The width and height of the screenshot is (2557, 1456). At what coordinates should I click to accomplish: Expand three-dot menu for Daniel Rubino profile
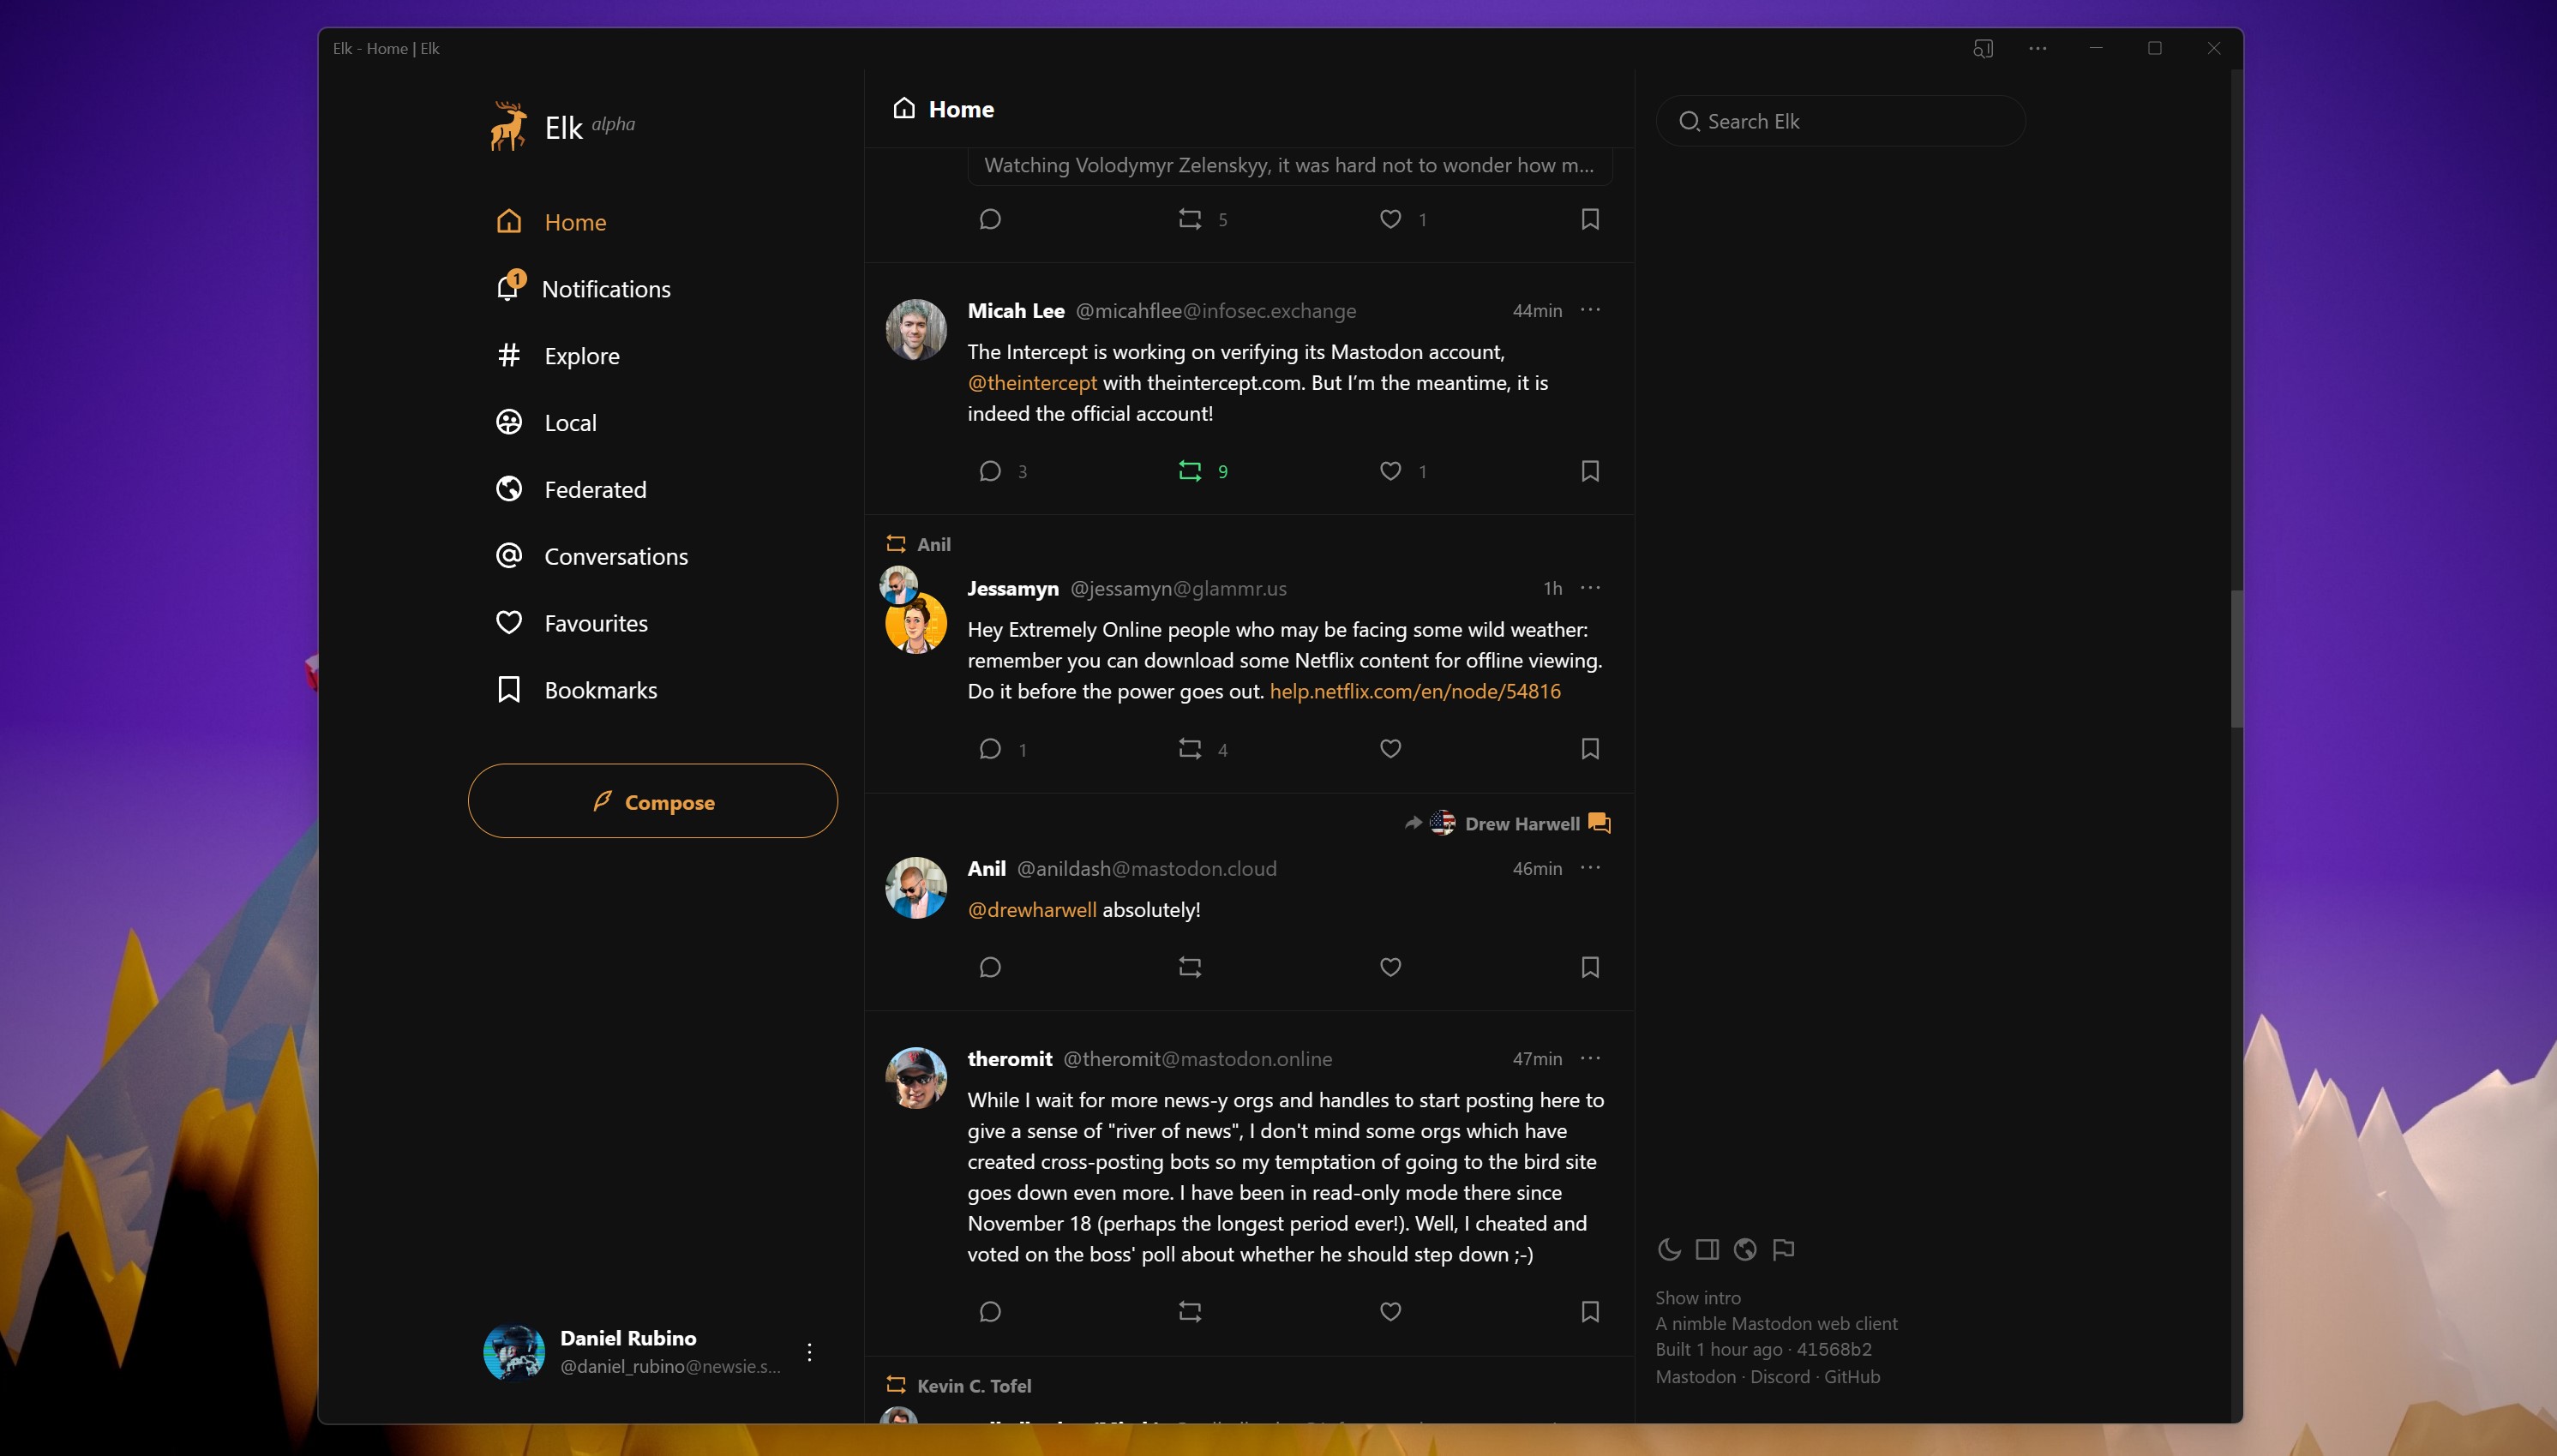coord(807,1352)
